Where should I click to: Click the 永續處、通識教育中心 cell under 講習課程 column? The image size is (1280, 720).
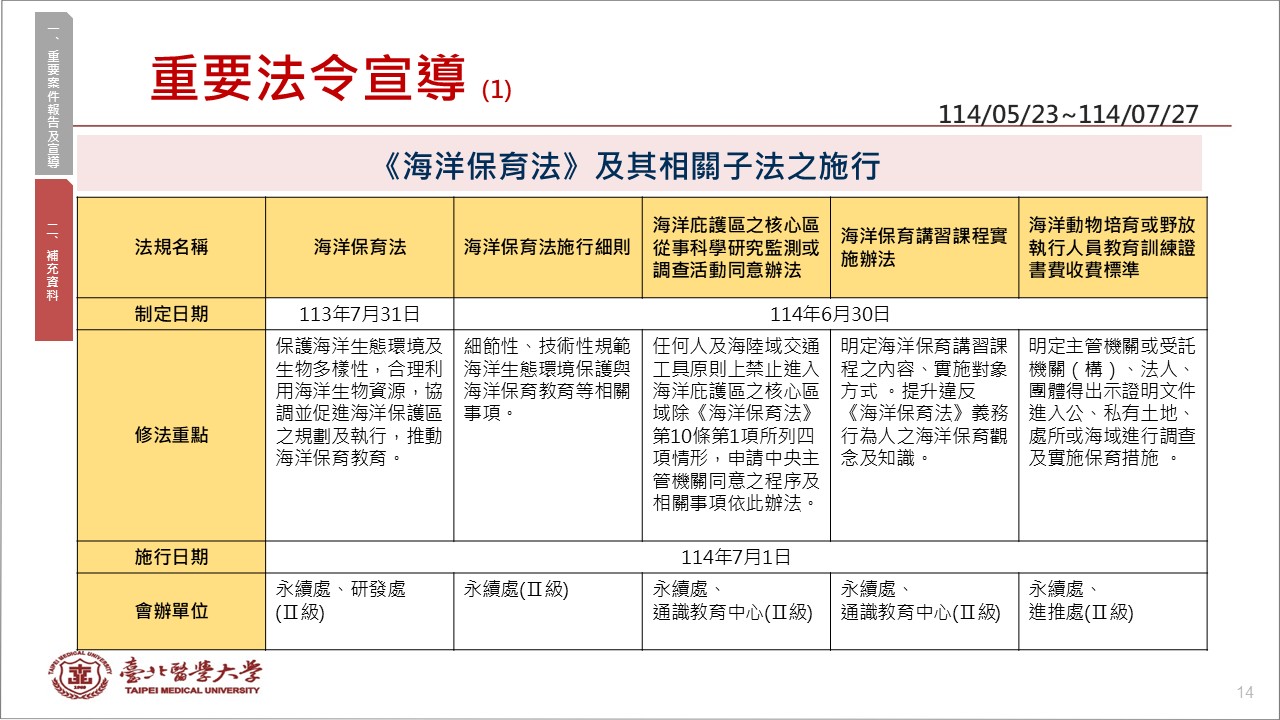(x=924, y=611)
